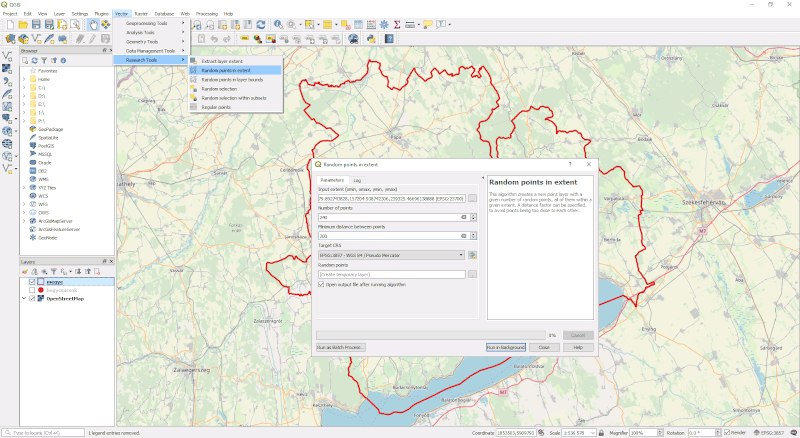The image size is (800, 438).
Task: Clear the Number of points value icon
Action: pyautogui.click(x=464, y=217)
